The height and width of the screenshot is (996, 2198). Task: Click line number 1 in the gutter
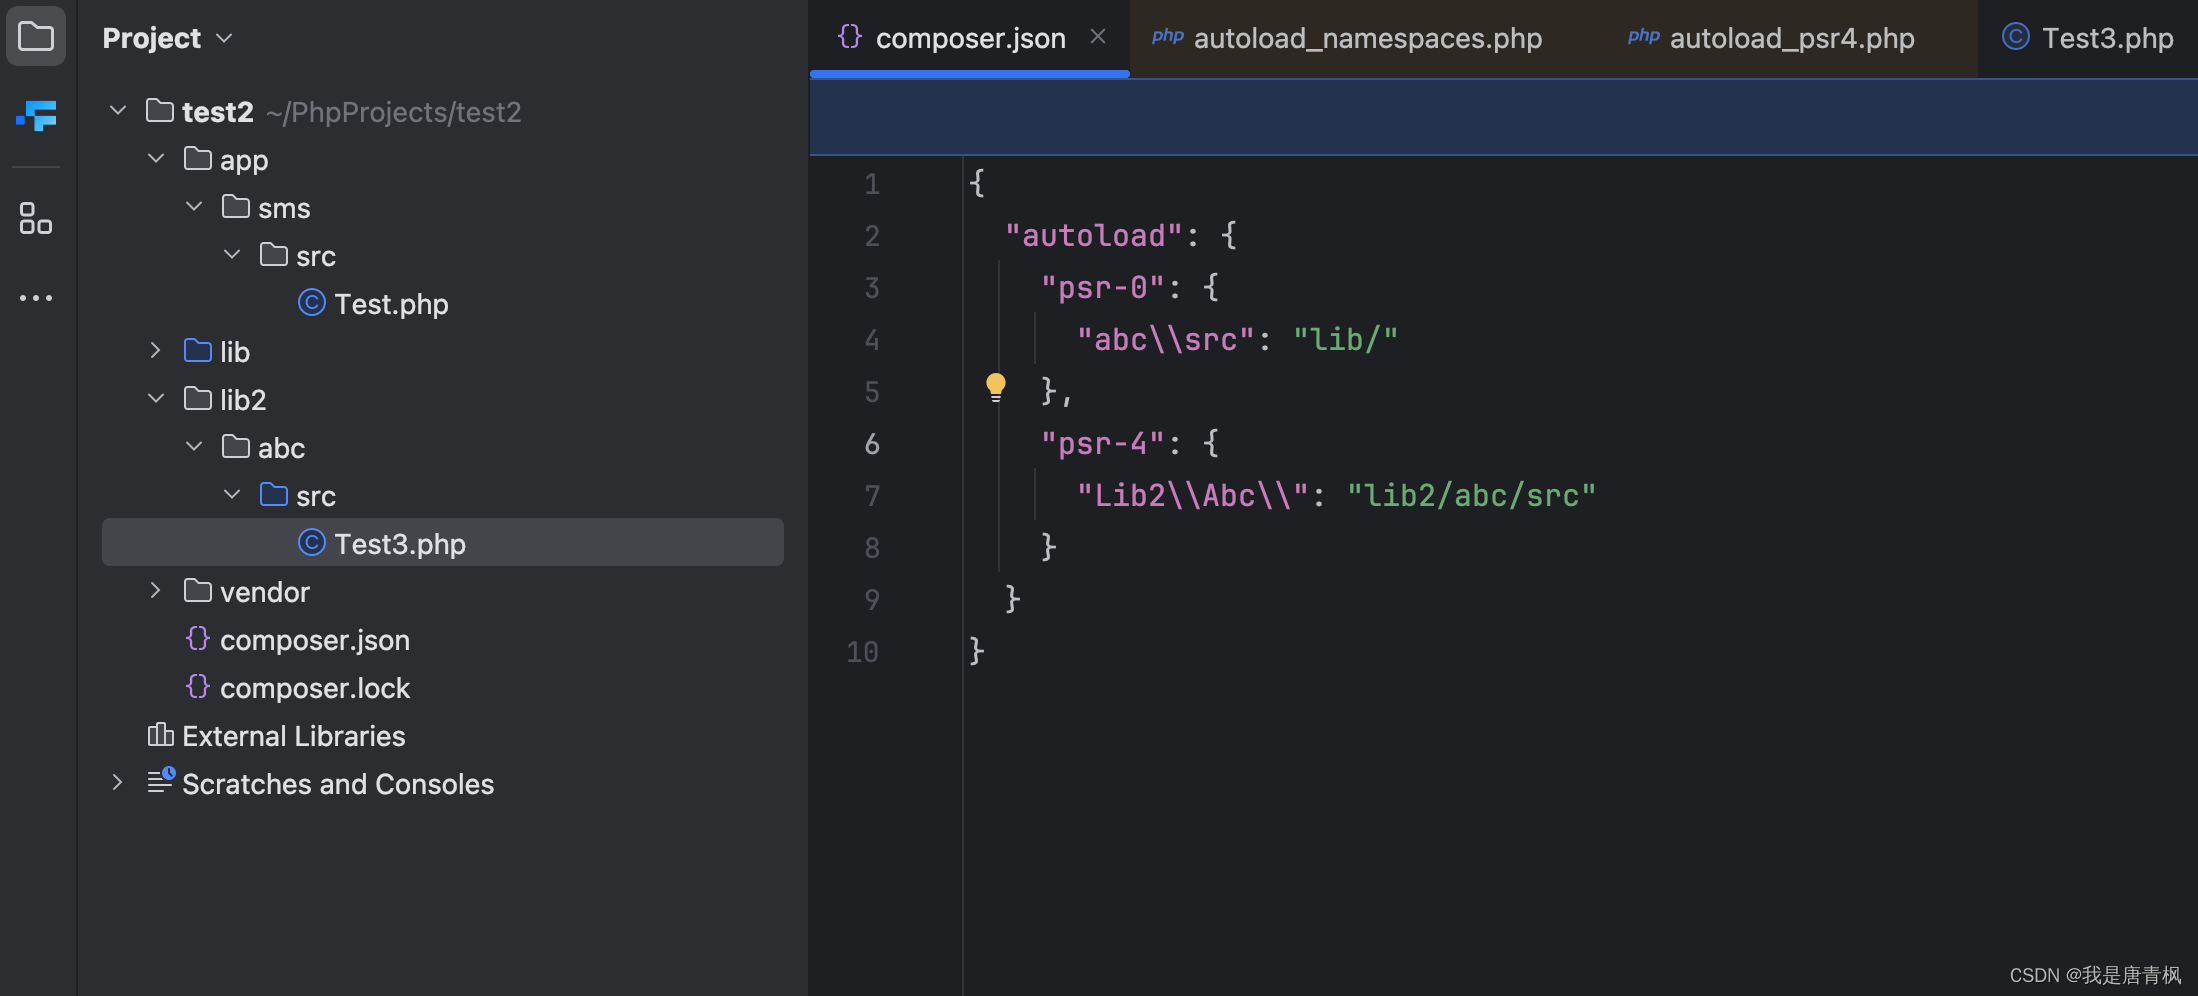point(872,183)
